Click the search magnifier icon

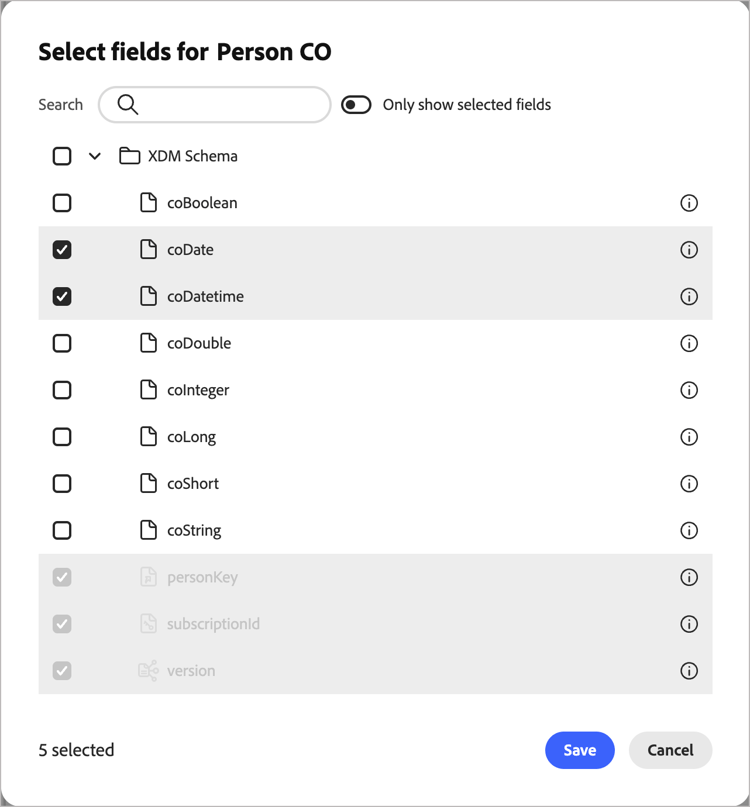[126, 104]
